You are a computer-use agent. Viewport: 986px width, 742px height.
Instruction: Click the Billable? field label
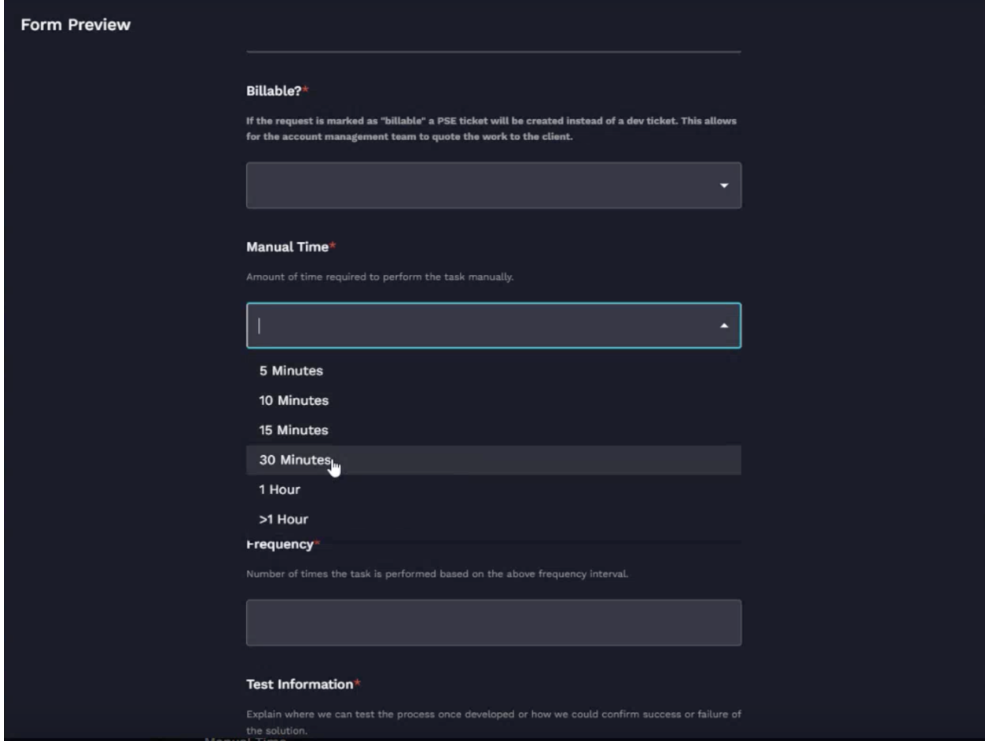tap(272, 89)
